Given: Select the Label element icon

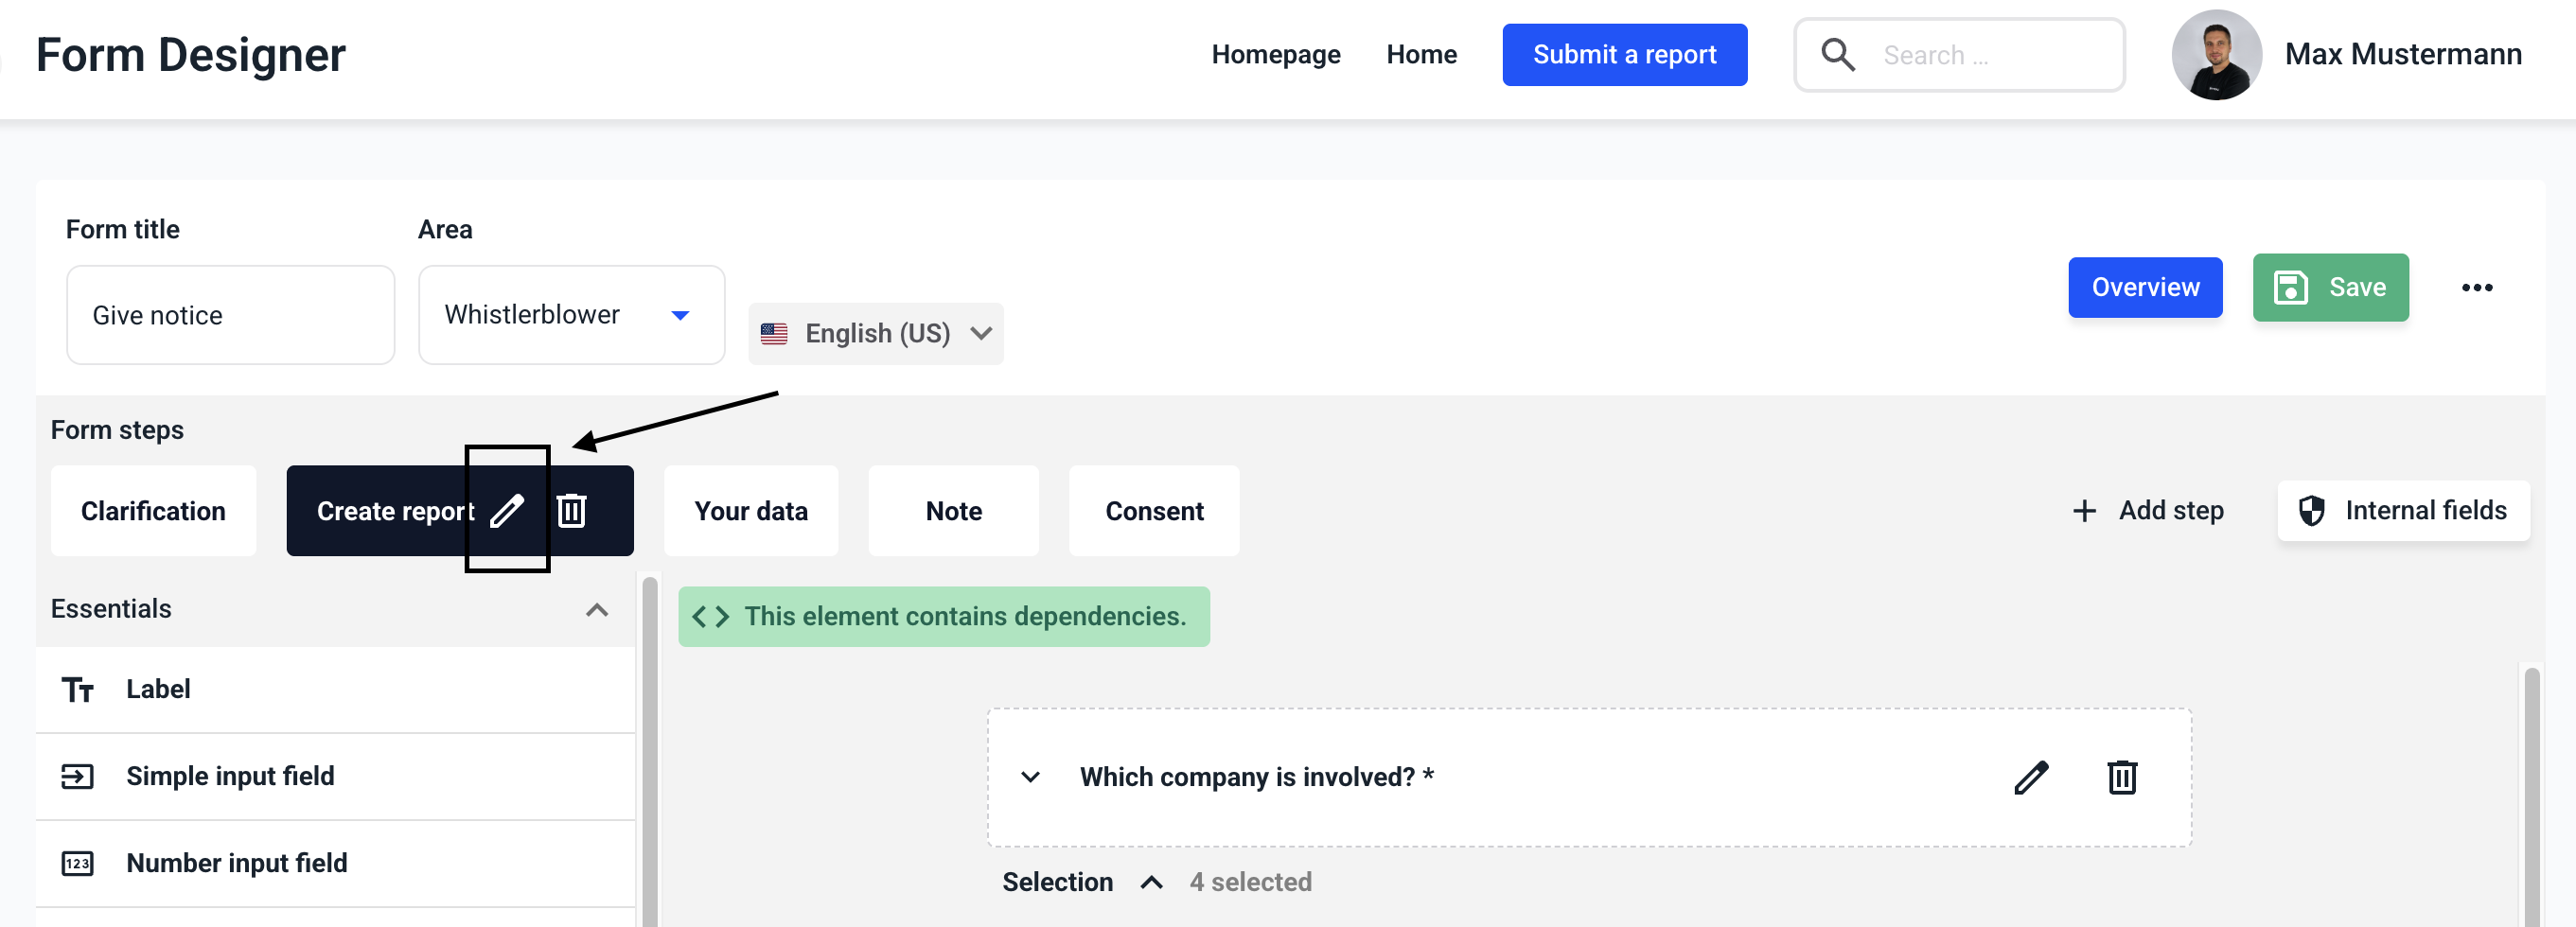Looking at the screenshot, I should click(78, 690).
